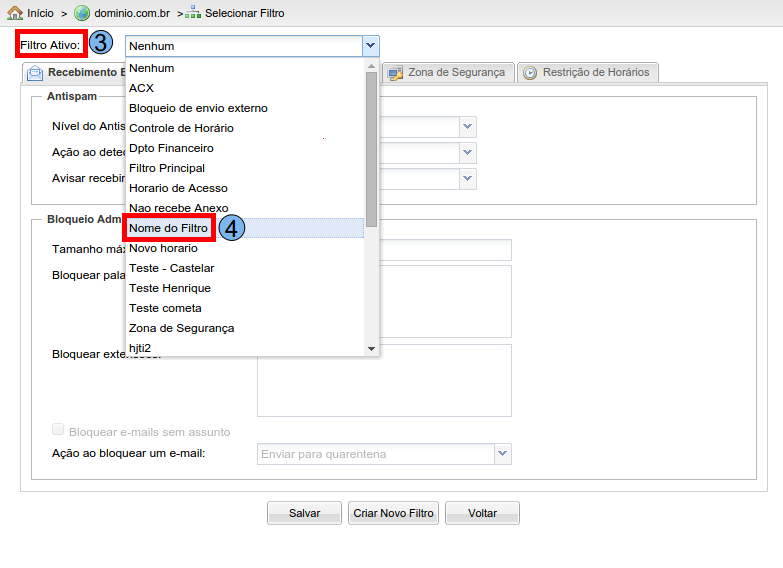Click scroll down arrow in filter list

pos(371,349)
